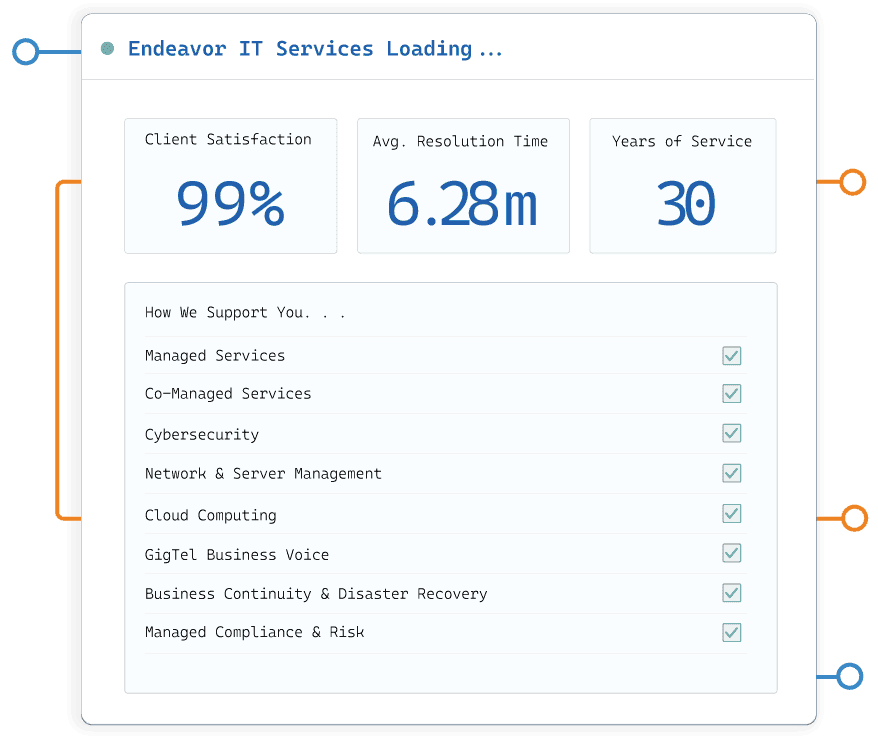Select the Managed Services row text

pyautogui.click(x=215, y=356)
